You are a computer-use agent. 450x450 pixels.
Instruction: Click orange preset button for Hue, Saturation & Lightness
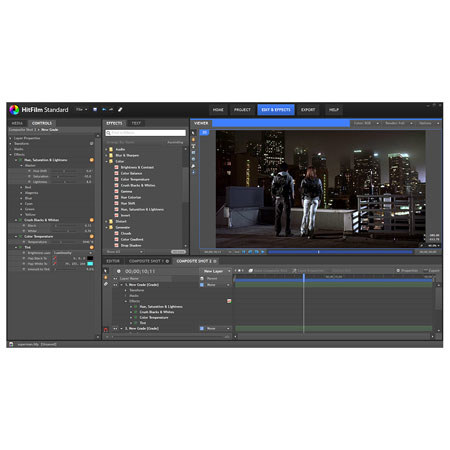92,160
